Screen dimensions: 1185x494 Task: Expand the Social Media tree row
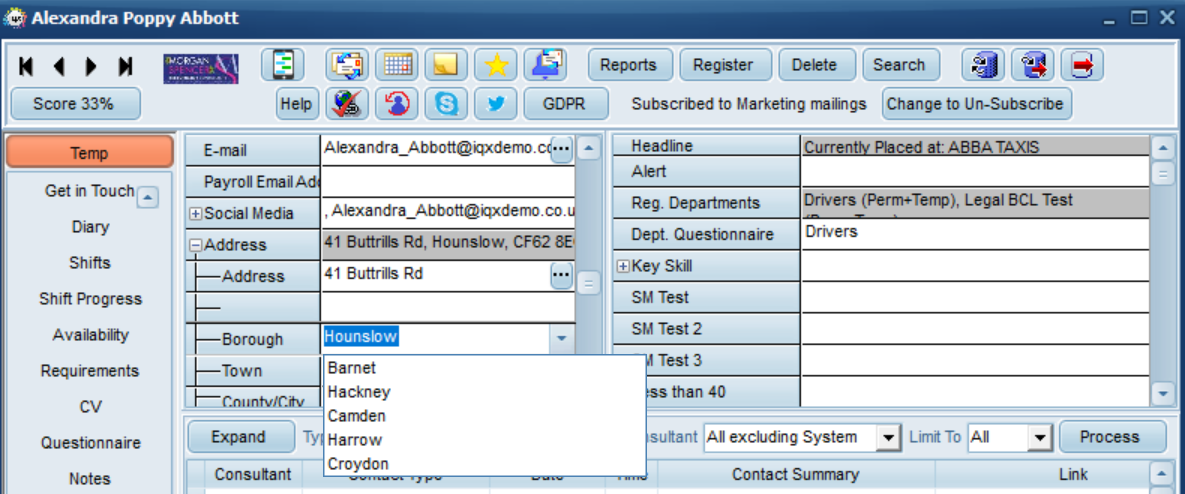click(x=196, y=215)
